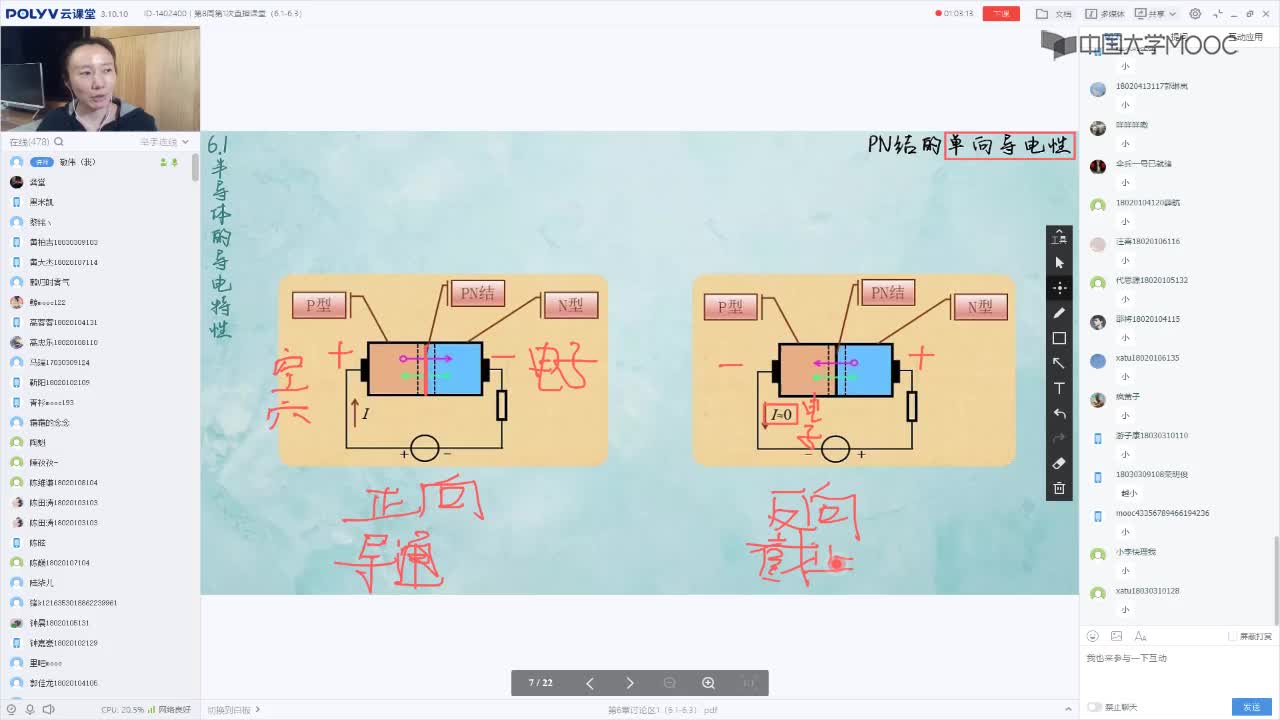Toggle the host's microphone icon
1280x720 pixels.
pos(174,162)
